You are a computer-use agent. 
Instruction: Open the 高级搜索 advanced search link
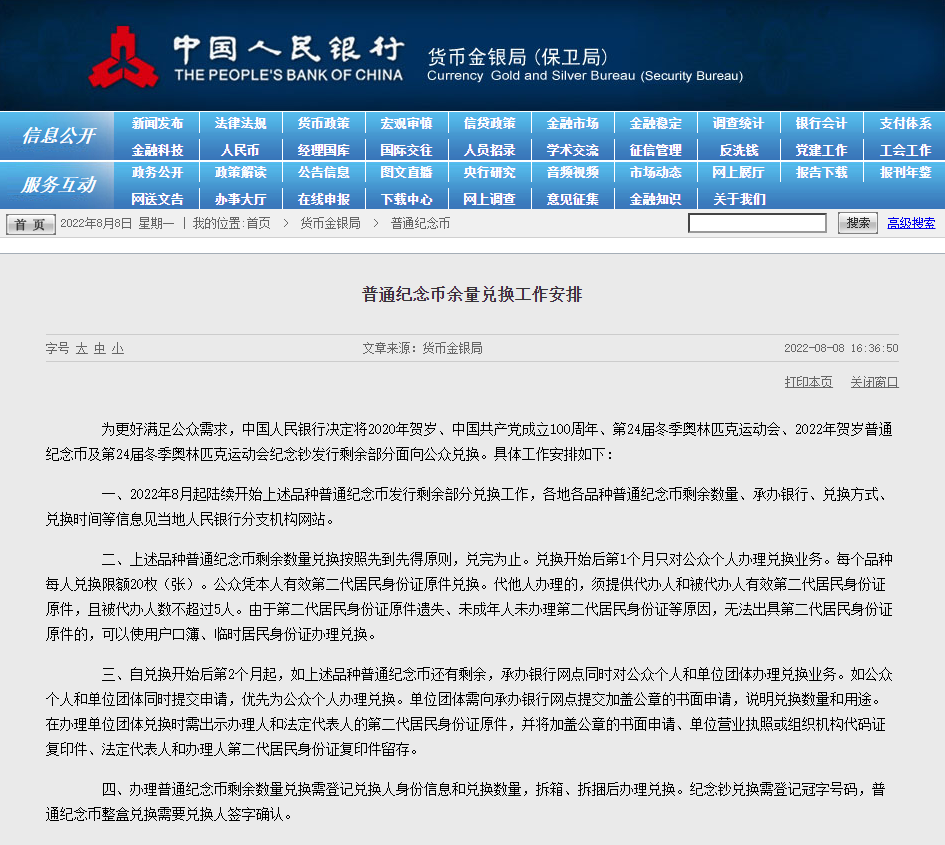point(911,223)
